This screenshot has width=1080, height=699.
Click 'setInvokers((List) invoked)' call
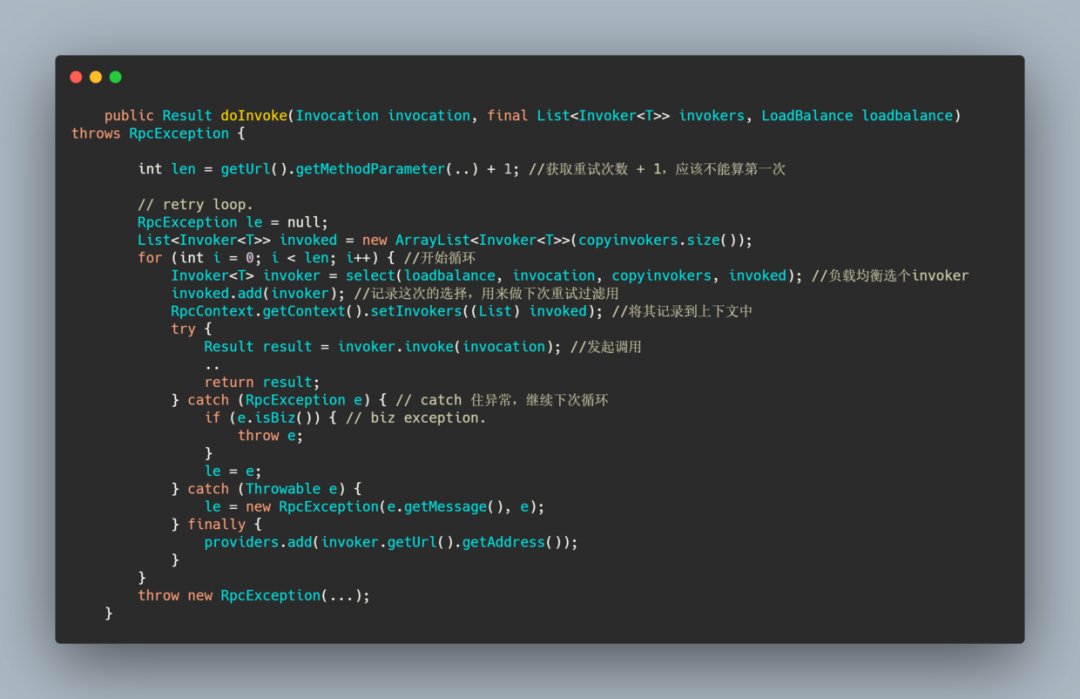click(483, 311)
